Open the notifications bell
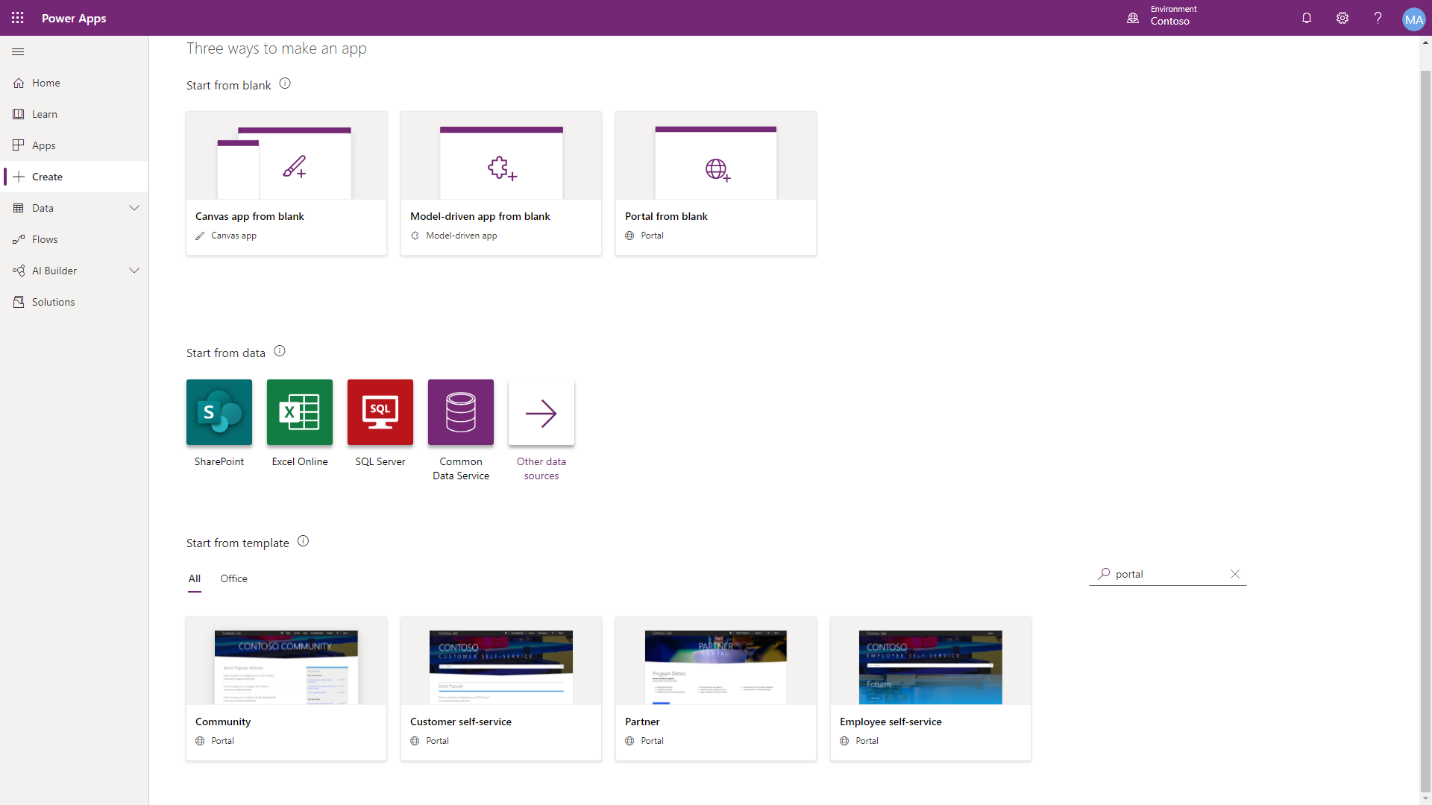1432x805 pixels. (x=1306, y=18)
